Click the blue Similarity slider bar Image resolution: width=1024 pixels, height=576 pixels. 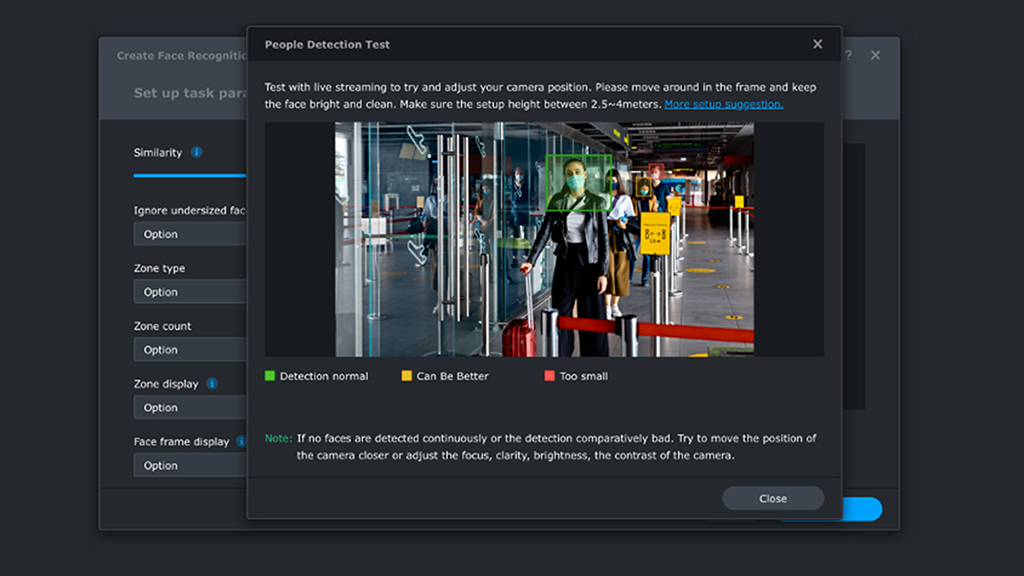pyautogui.click(x=190, y=175)
